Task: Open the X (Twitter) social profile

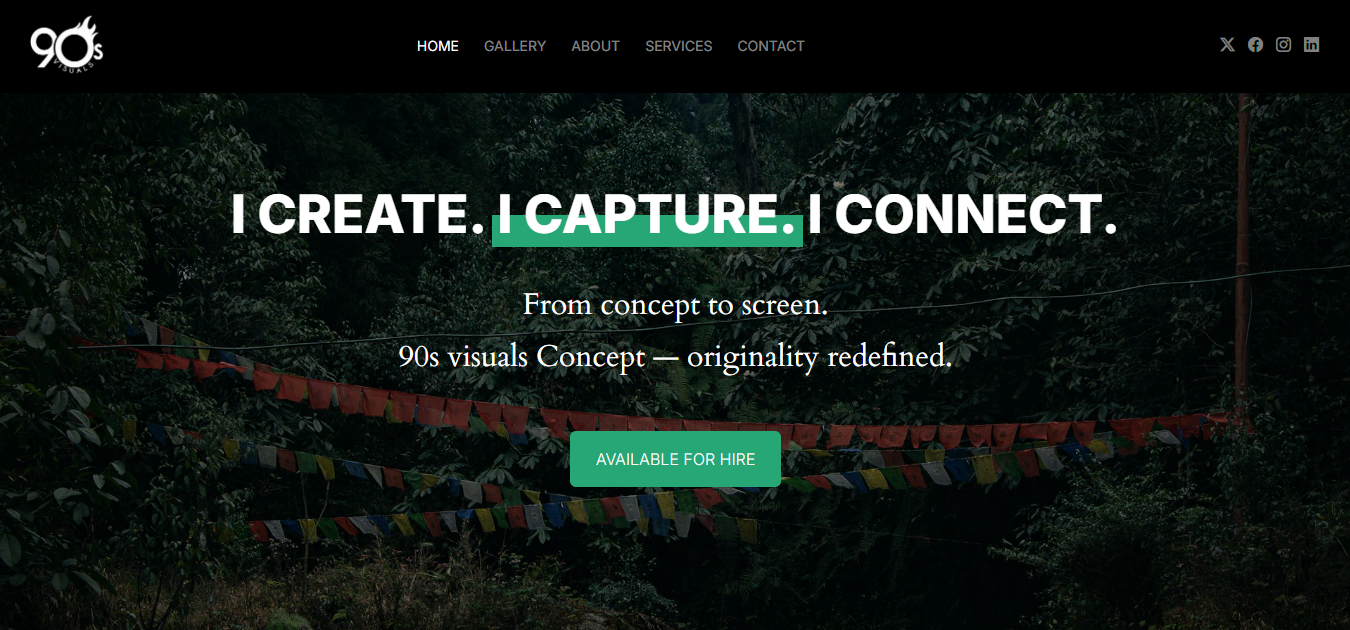Action: tap(1227, 45)
